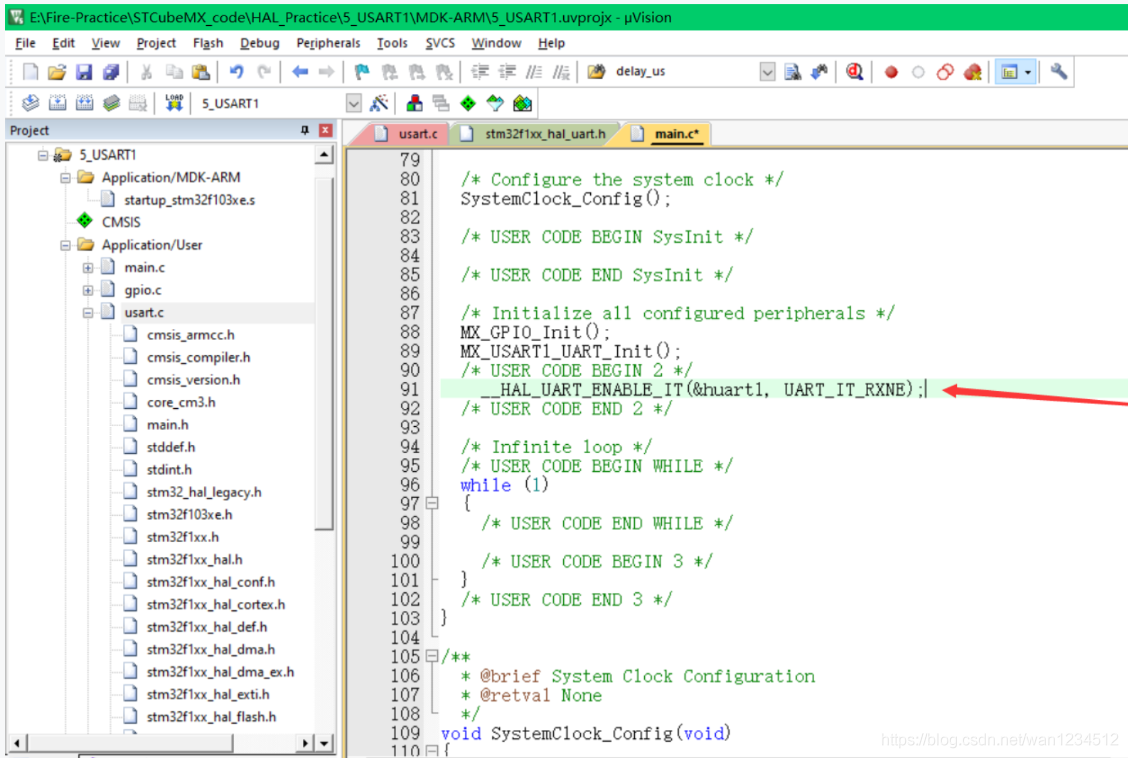This screenshot has width=1128, height=758.
Task: Collapse the Application/User folder
Action: (x=66, y=245)
